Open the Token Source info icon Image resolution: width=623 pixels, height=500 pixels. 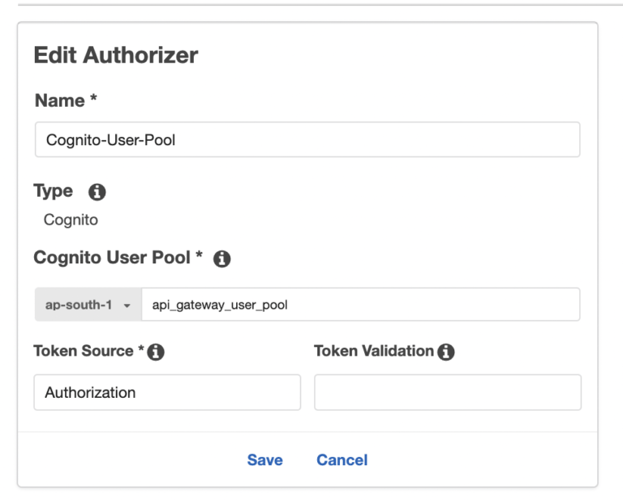pyautogui.click(x=156, y=352)
